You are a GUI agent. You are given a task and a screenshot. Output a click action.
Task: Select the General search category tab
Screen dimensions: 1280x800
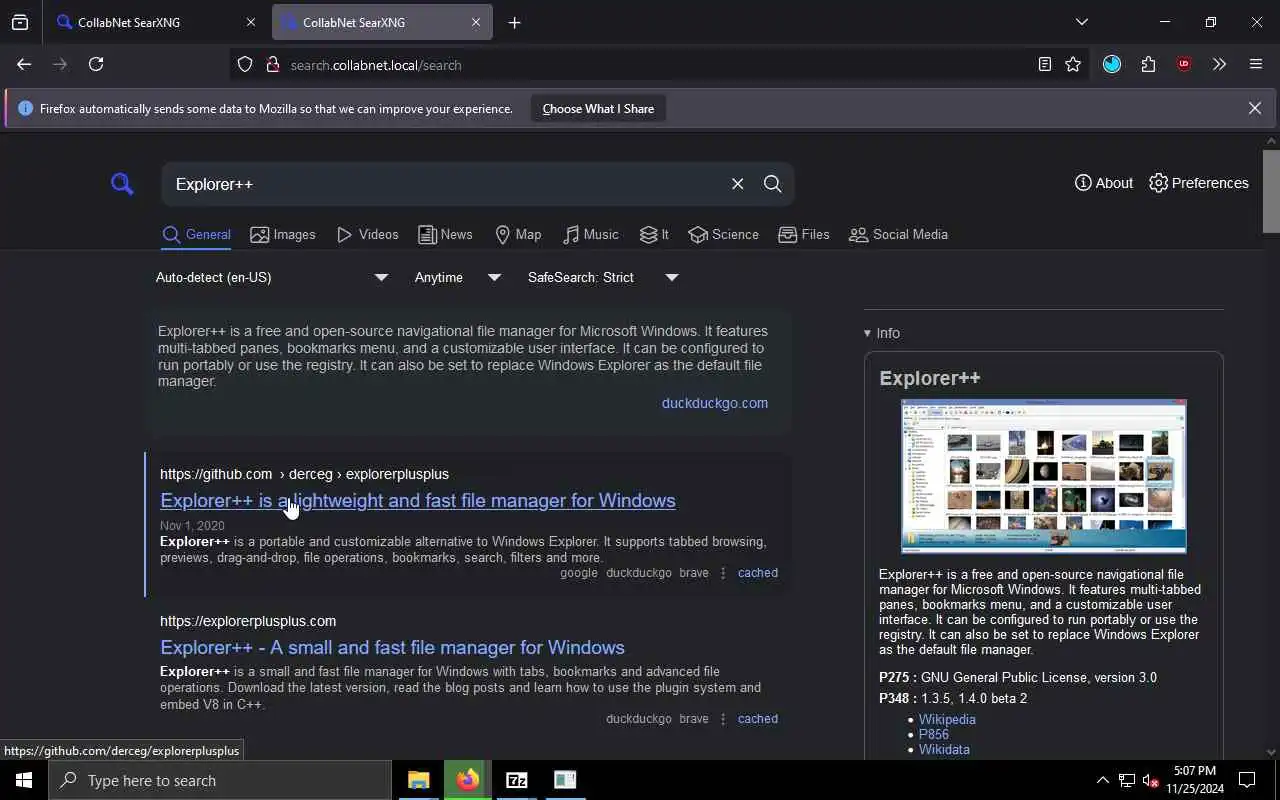(196, 234)
